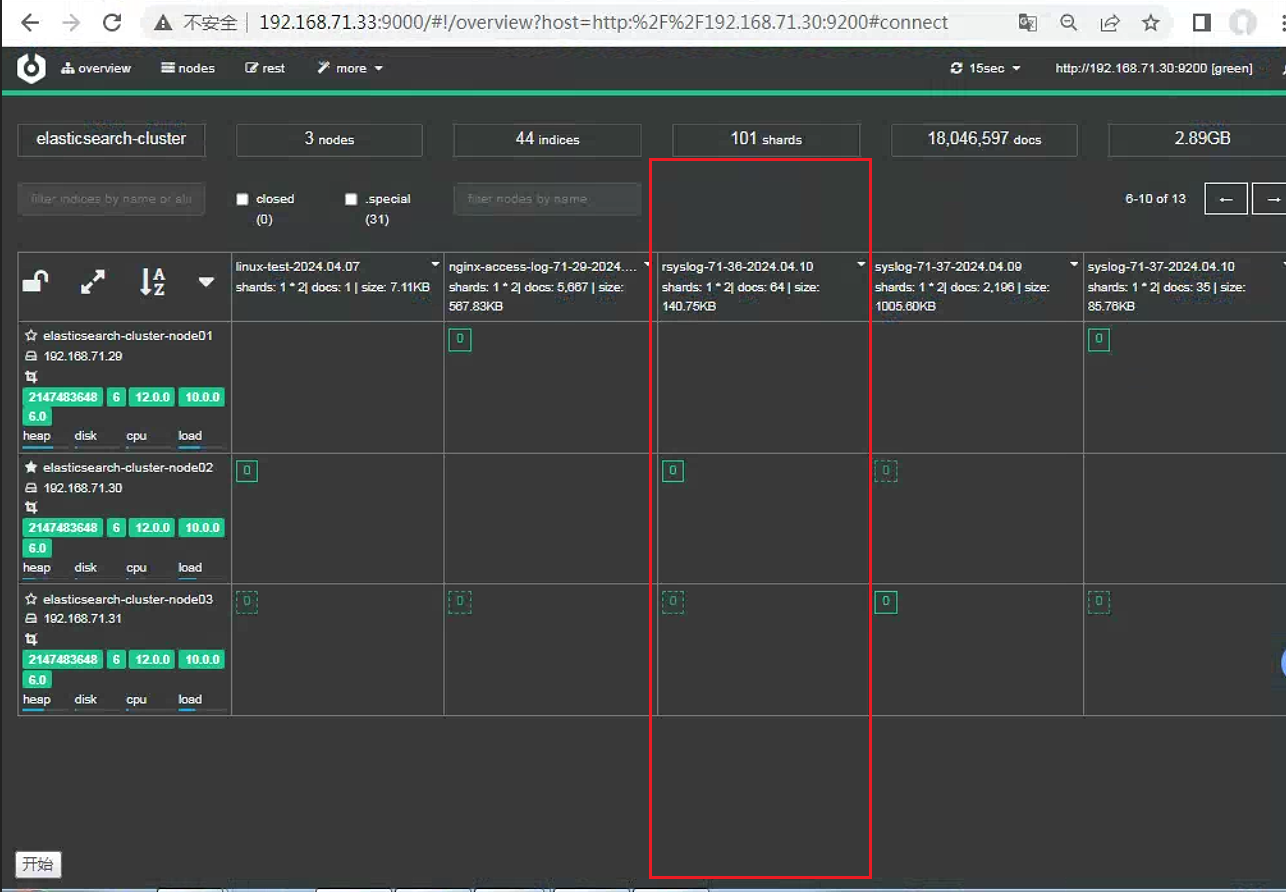Click the 18,046,597 docs summary box
This screenshot has width=1286, height=892.
click(x=984, y=139)
